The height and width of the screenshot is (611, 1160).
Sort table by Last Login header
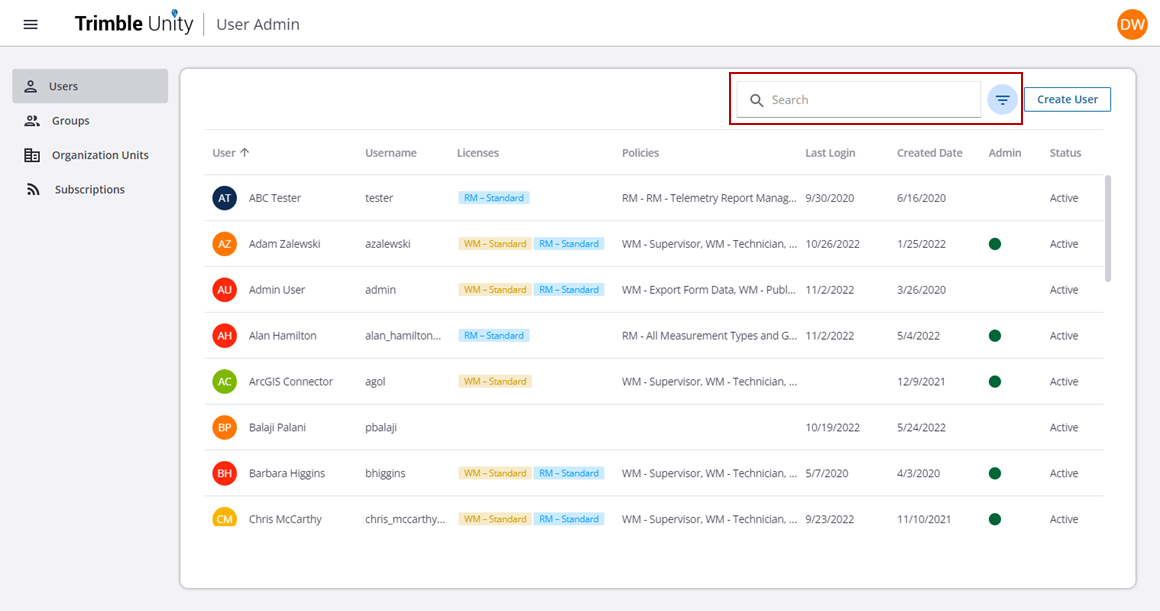tap(830, 153)
